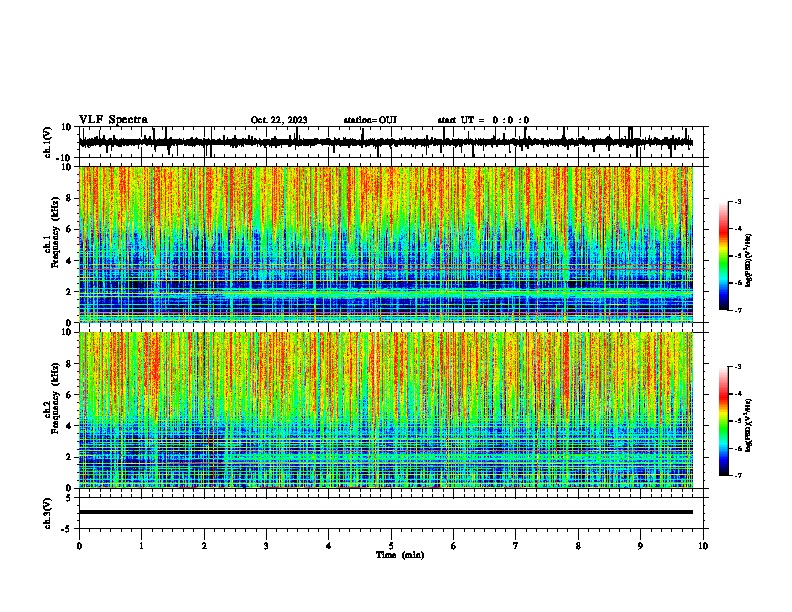The width and height of the screenshot is (792, 612).
Task: Click the ch.1 spectrogram color scale bar
Action: [x=724, y=256]
